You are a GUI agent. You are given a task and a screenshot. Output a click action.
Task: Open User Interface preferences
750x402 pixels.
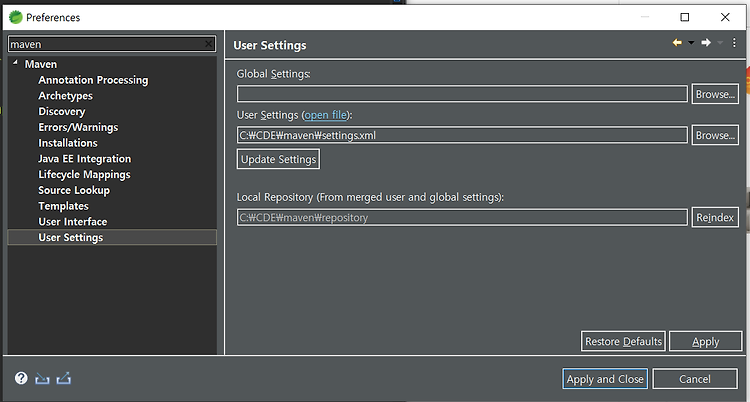pyautogui.click(x=73, y=222)
